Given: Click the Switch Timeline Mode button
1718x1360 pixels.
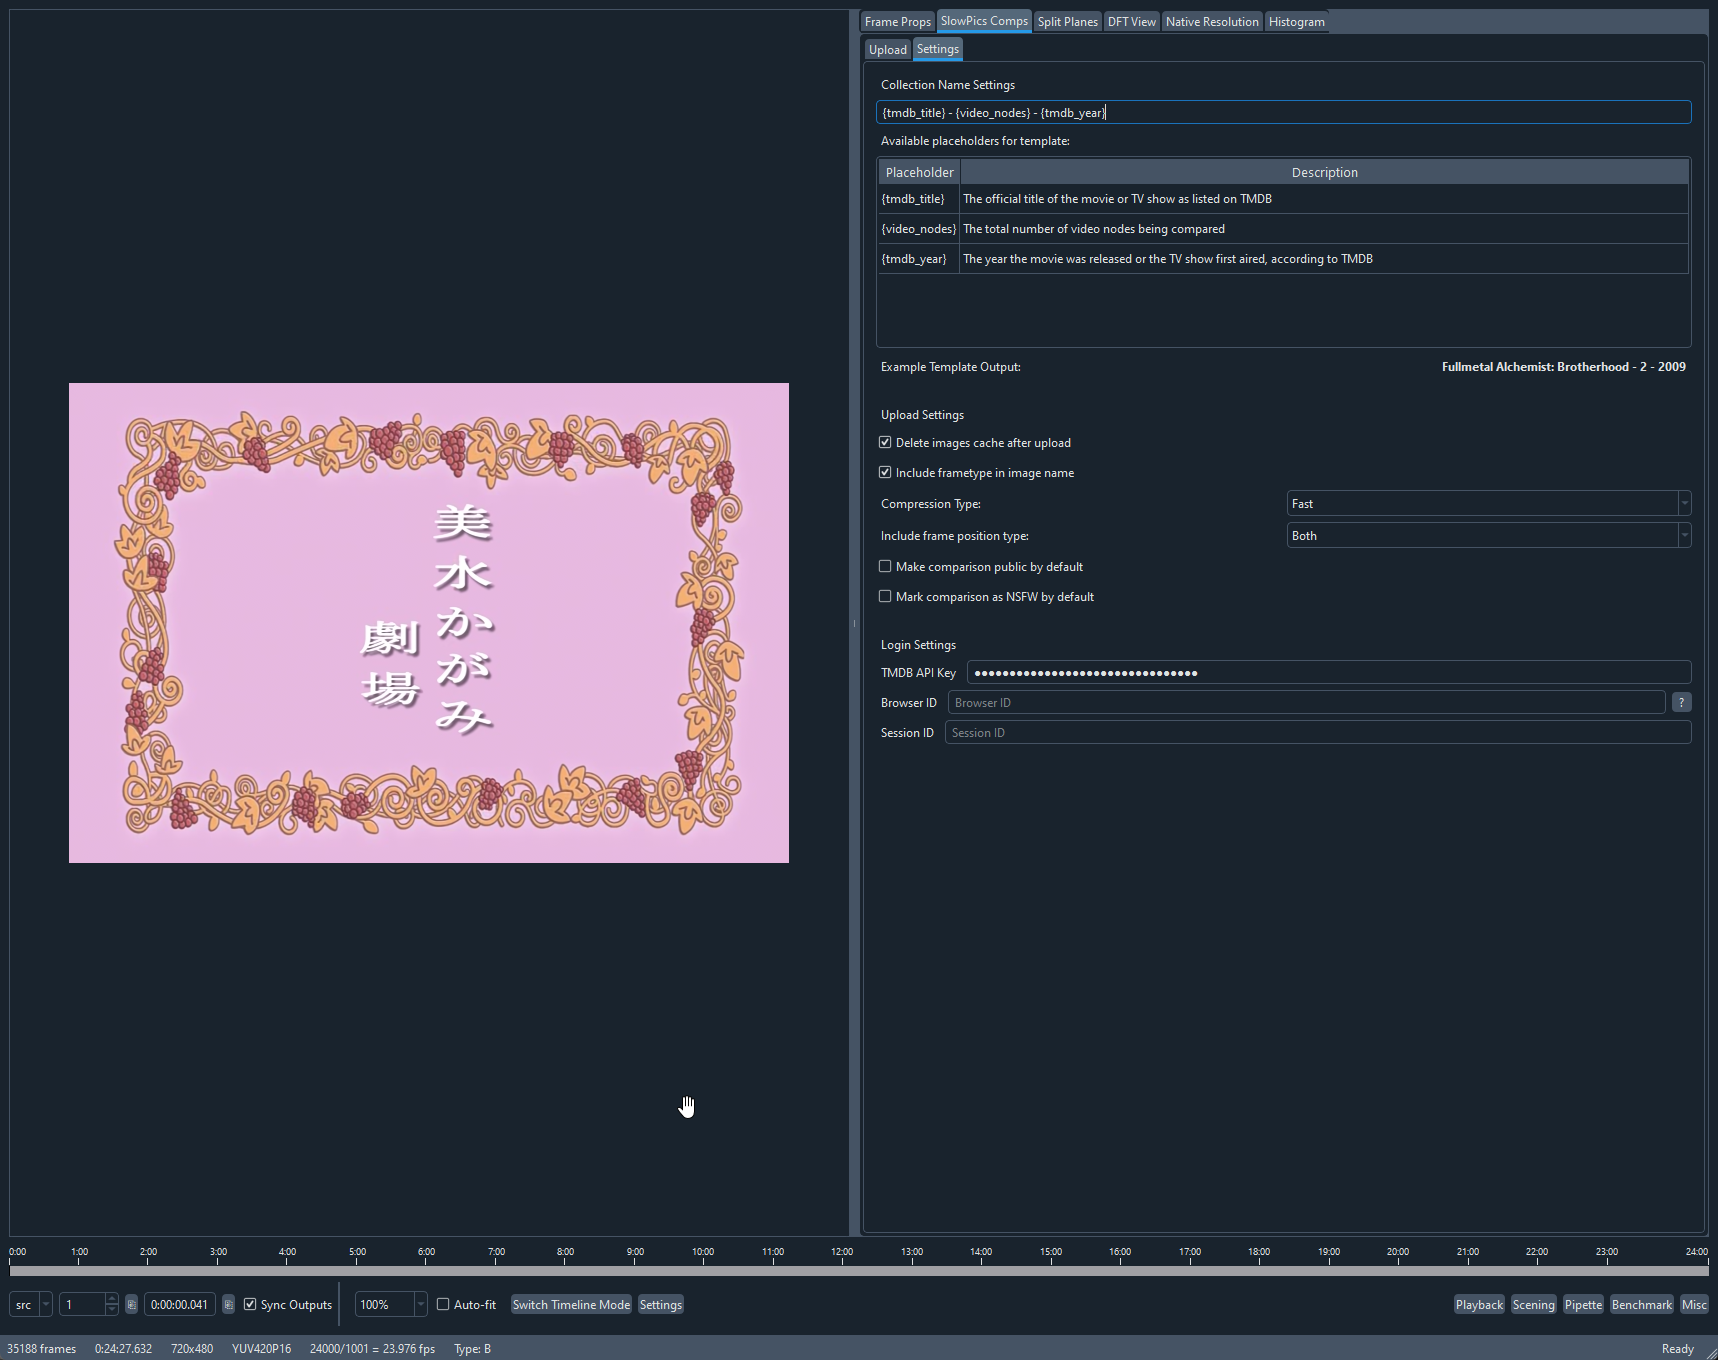Looking at the screenshot, I should click(x=571, y=1304).
